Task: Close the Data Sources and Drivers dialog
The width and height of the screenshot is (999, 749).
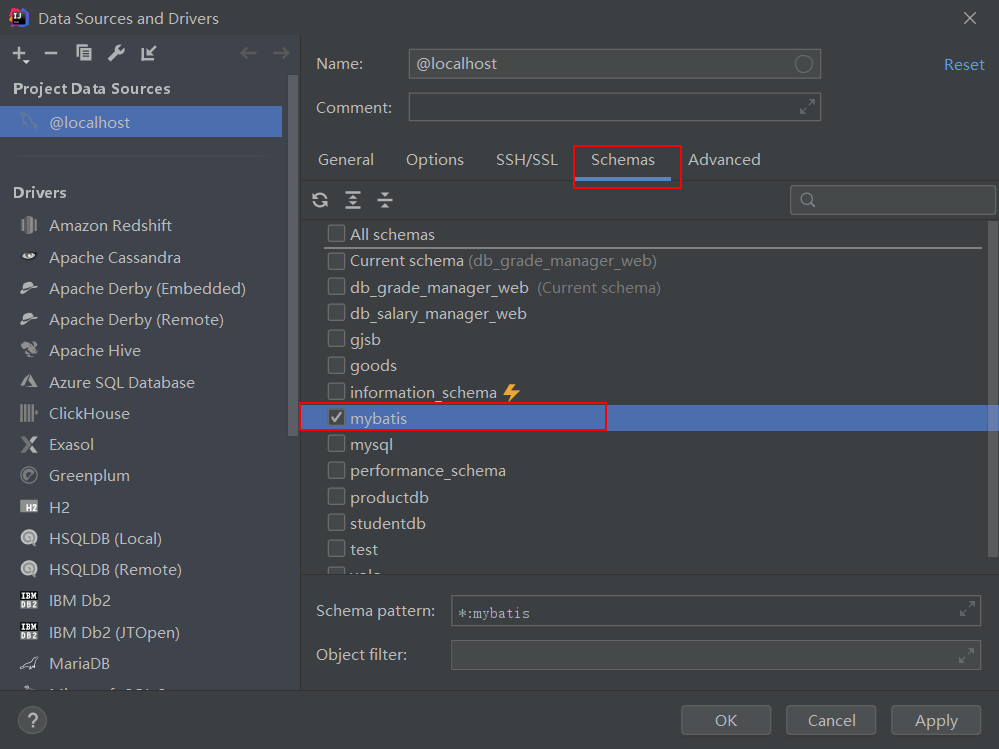Action: pos(970,18)
